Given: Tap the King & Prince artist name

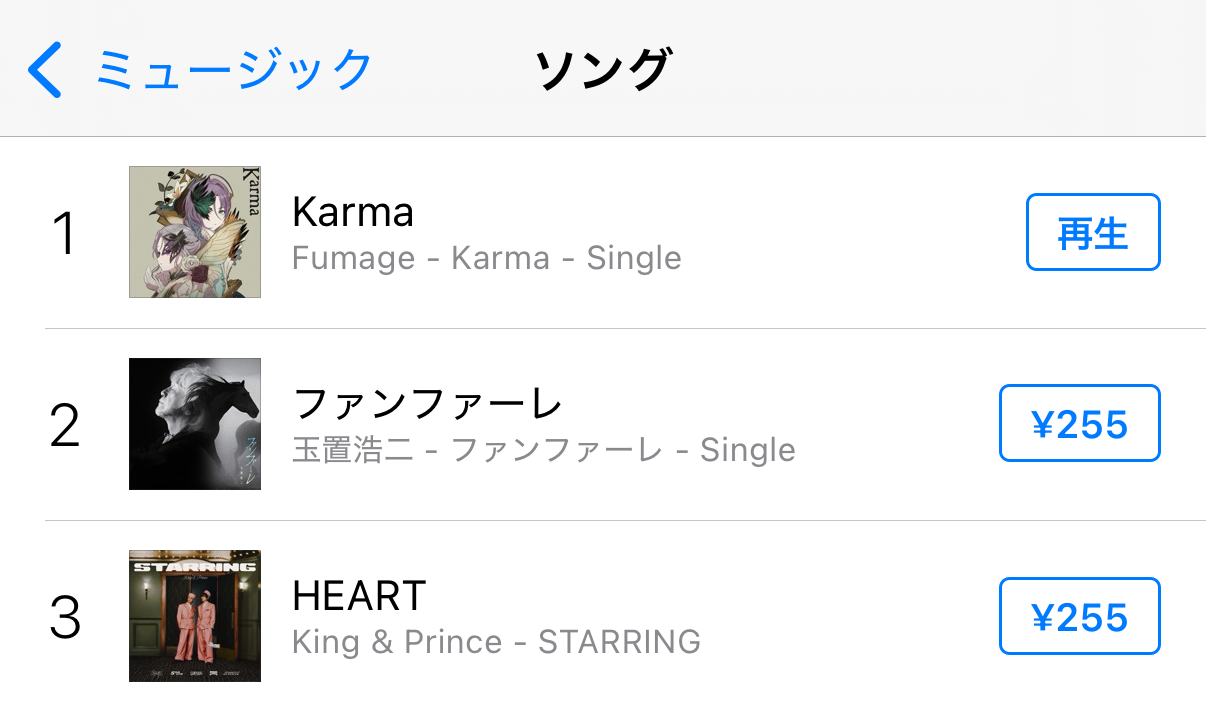Looking at the screenshot, I should 397,642.
